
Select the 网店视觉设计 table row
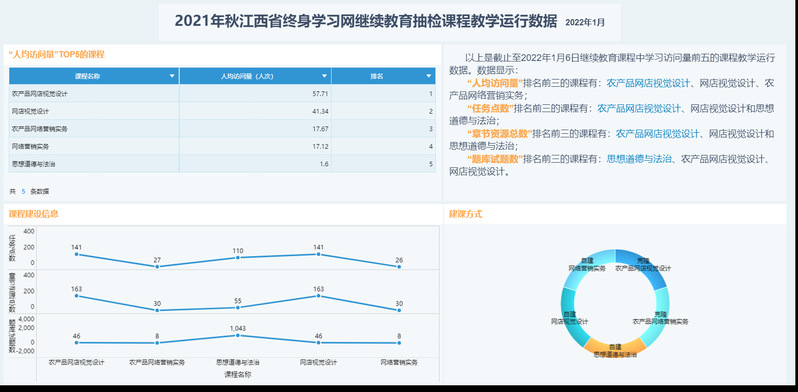(222, 111)
